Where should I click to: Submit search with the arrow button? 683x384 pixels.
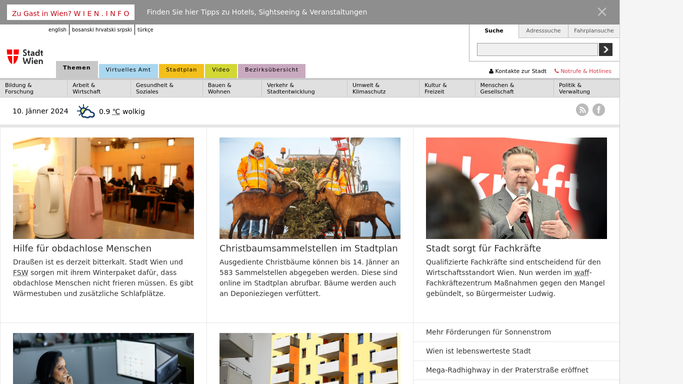pos(605,50)
